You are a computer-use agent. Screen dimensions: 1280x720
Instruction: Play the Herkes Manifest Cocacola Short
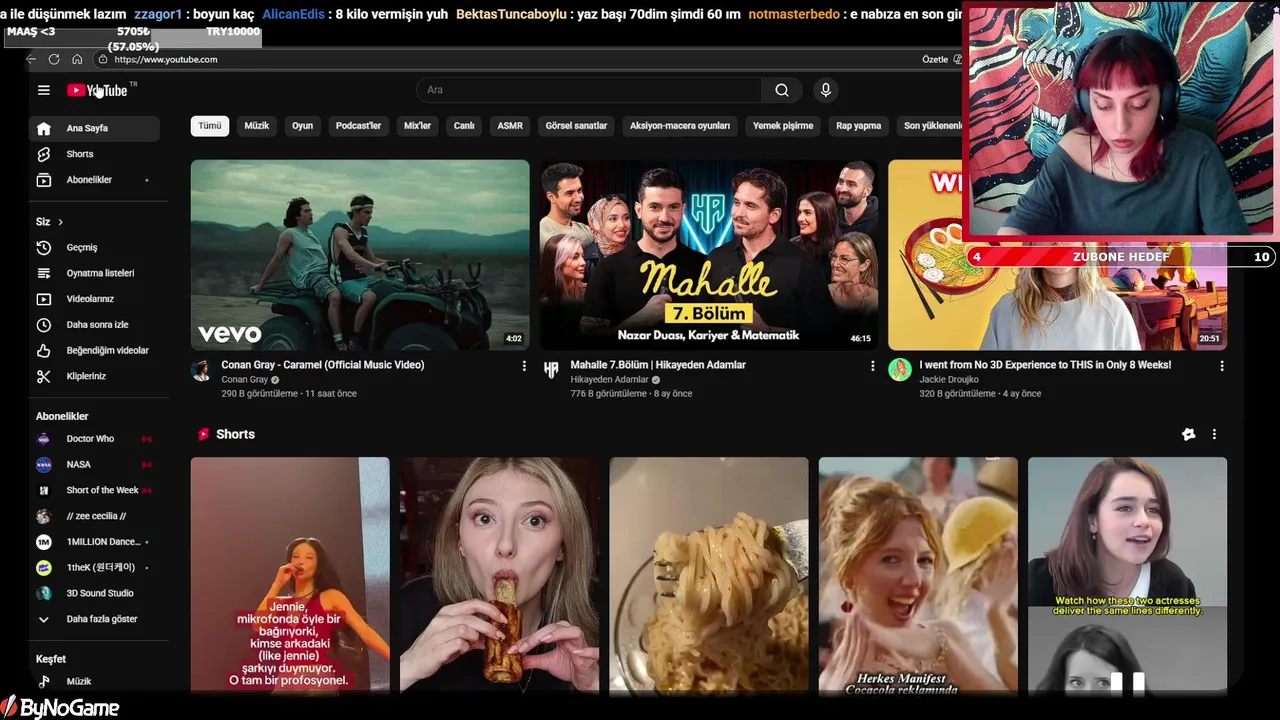918,575
